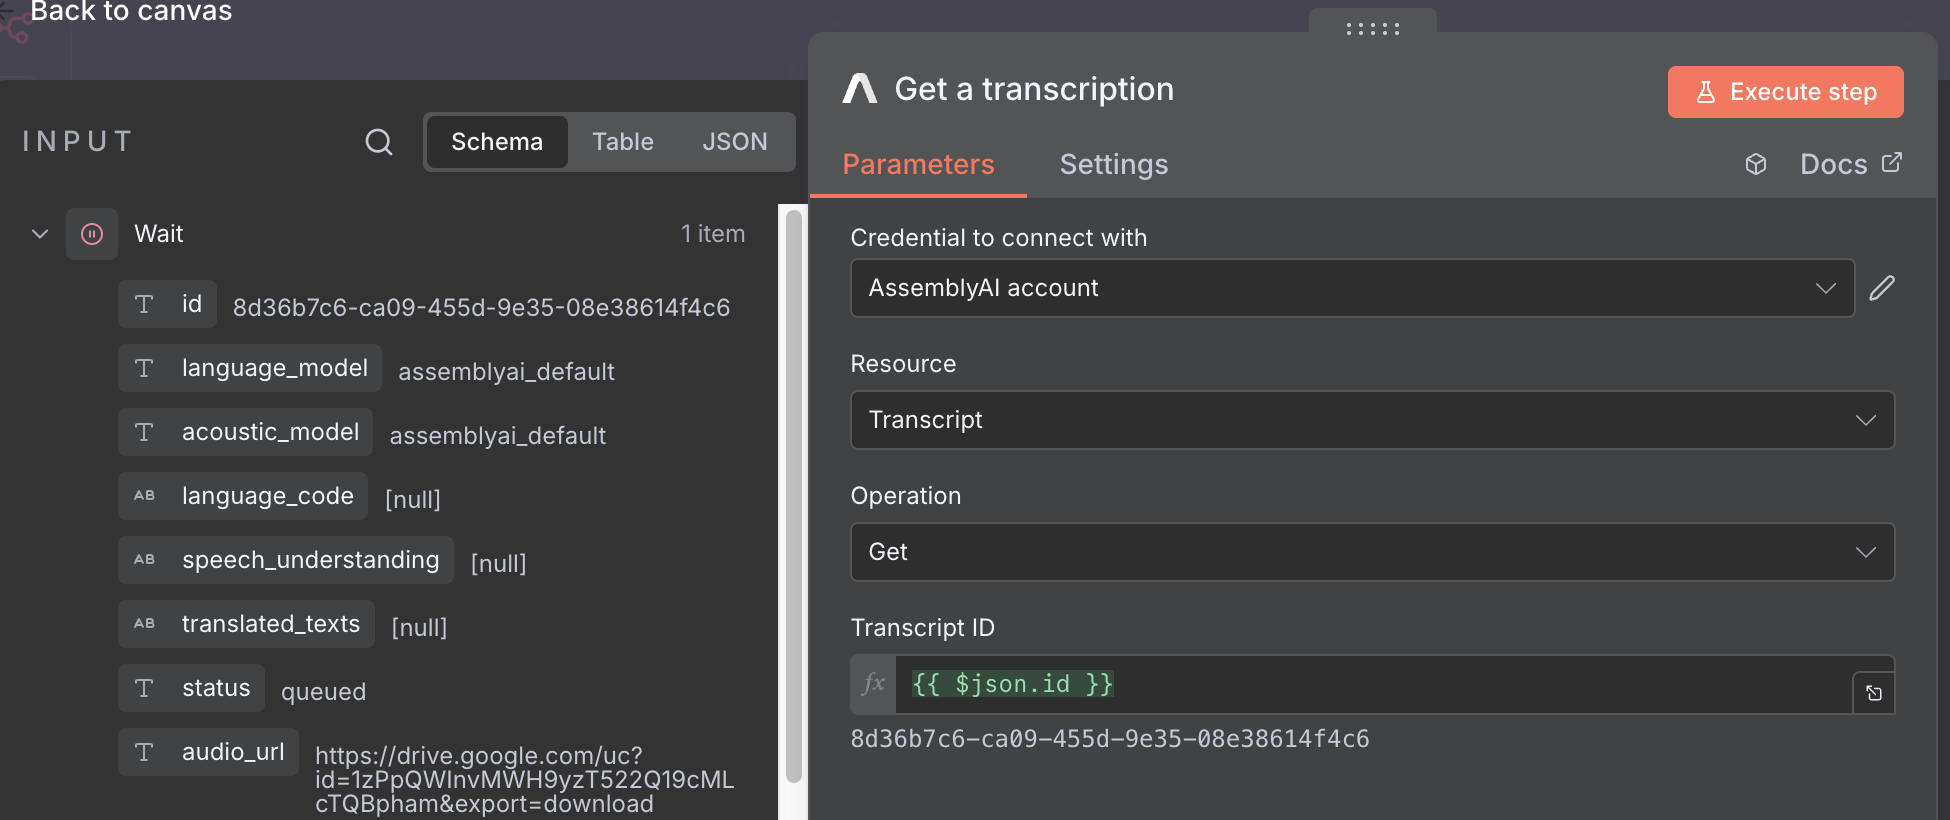Select the Parameters tab
Viewport: 1950px width, 820px height.
pyautogui.click(x=918, y=164)
